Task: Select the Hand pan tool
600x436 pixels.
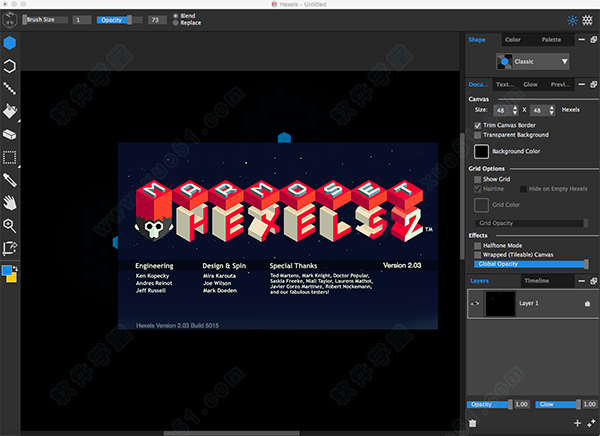Action: point(10,203)
